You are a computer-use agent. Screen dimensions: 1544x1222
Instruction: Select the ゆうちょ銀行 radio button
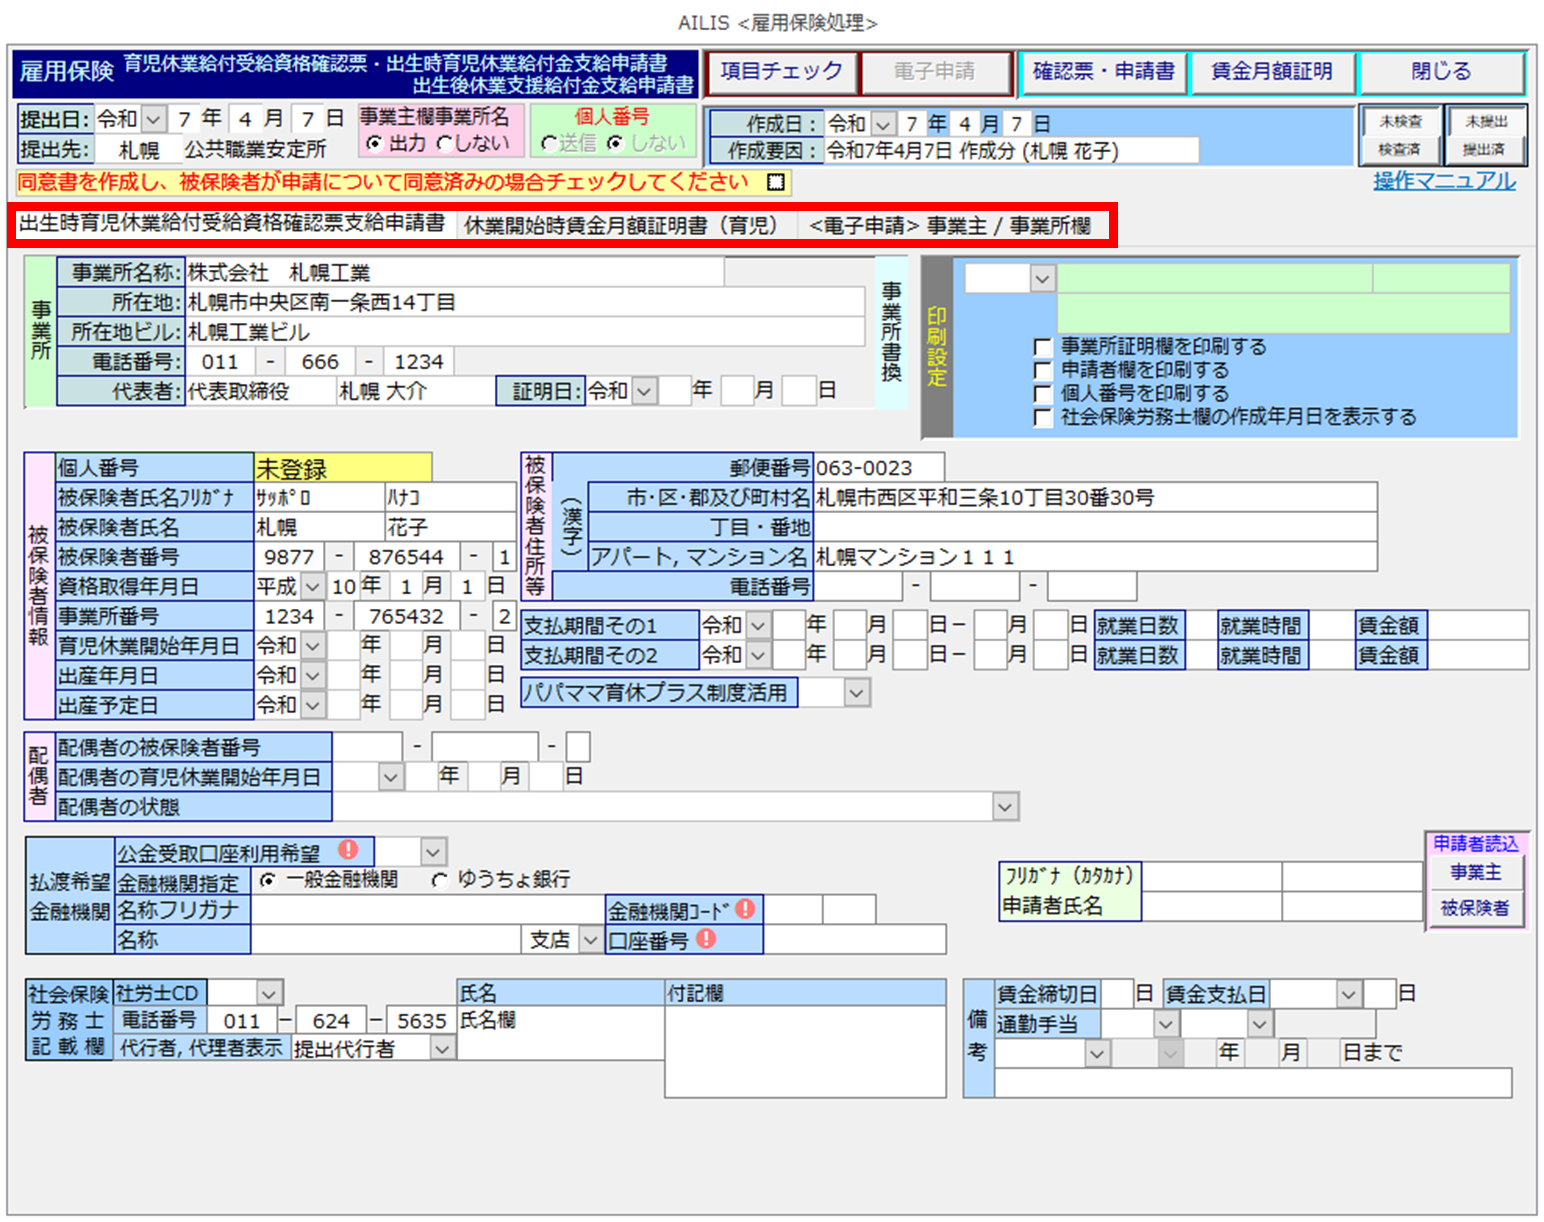(x=440, y=880)
